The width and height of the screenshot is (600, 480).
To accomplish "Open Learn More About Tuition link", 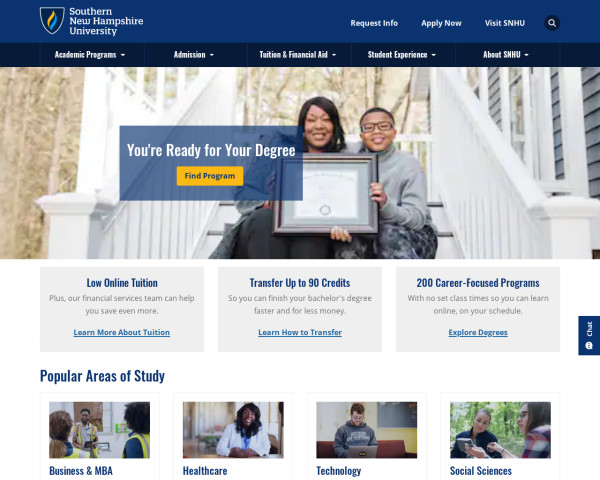I will coord(122,332).
